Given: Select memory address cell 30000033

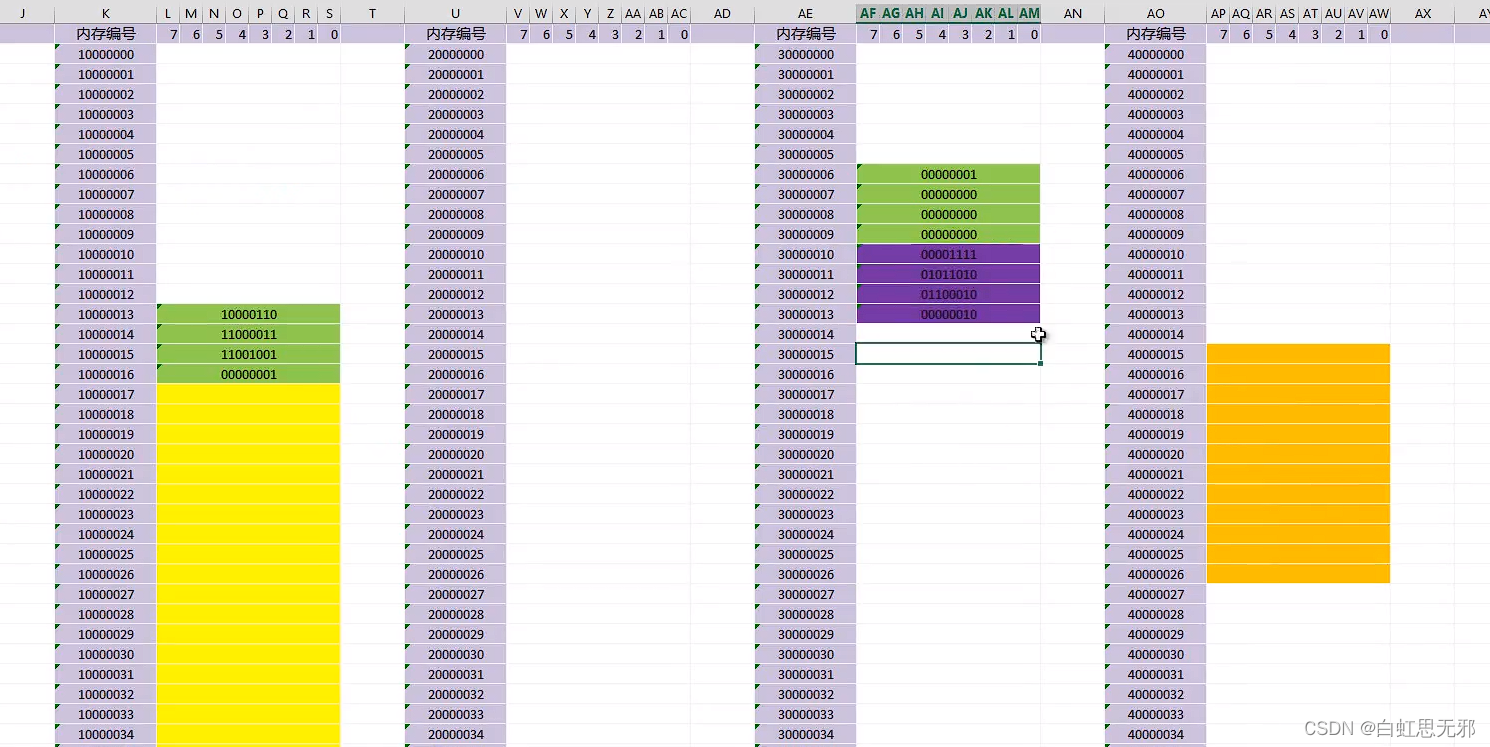Looking at the screenshot, I should [806, 714].
